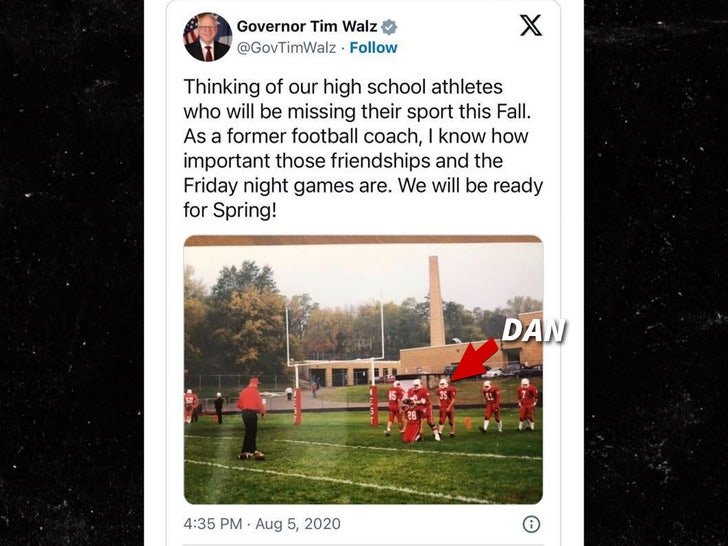Click the tall brick chimney behind the school
The image size is (728, 546).
point(436,301)
